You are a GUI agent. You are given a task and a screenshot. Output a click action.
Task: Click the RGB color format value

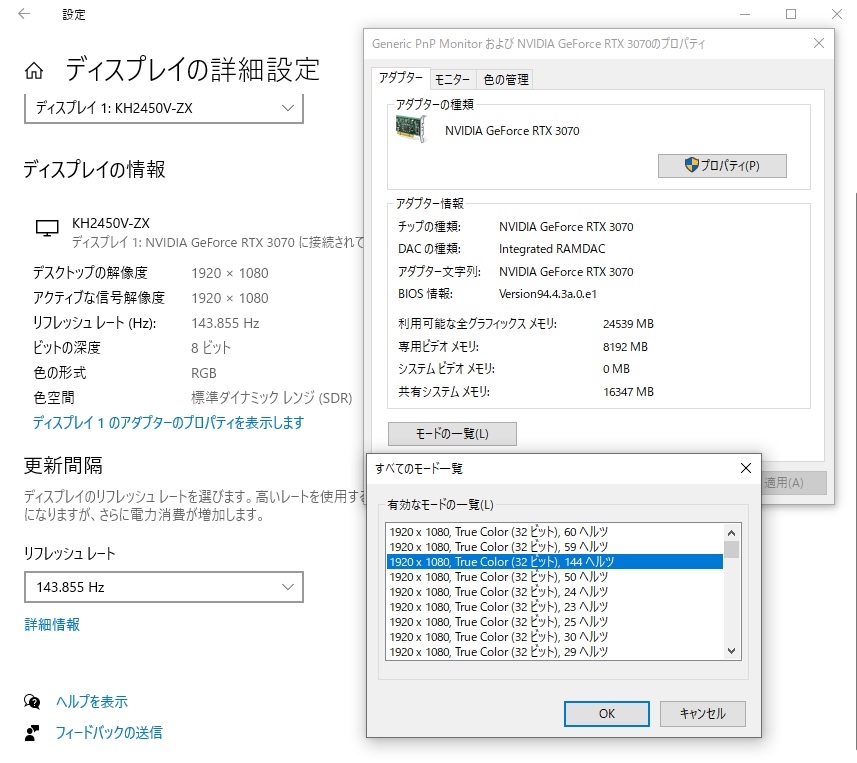click(x=204, y=373)
